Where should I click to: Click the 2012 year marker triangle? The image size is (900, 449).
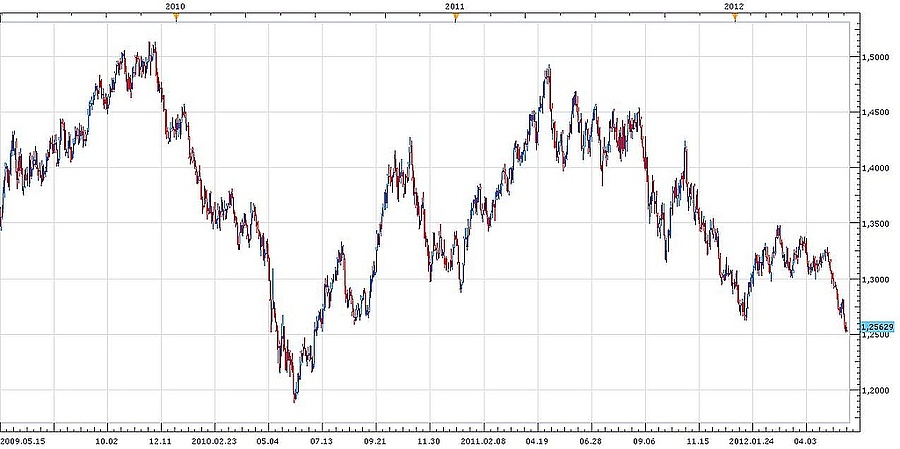click(x=734, y=17)
